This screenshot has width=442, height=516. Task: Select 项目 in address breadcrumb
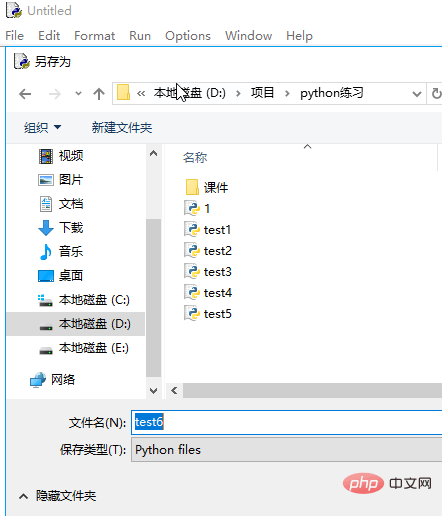coord(262,93)
